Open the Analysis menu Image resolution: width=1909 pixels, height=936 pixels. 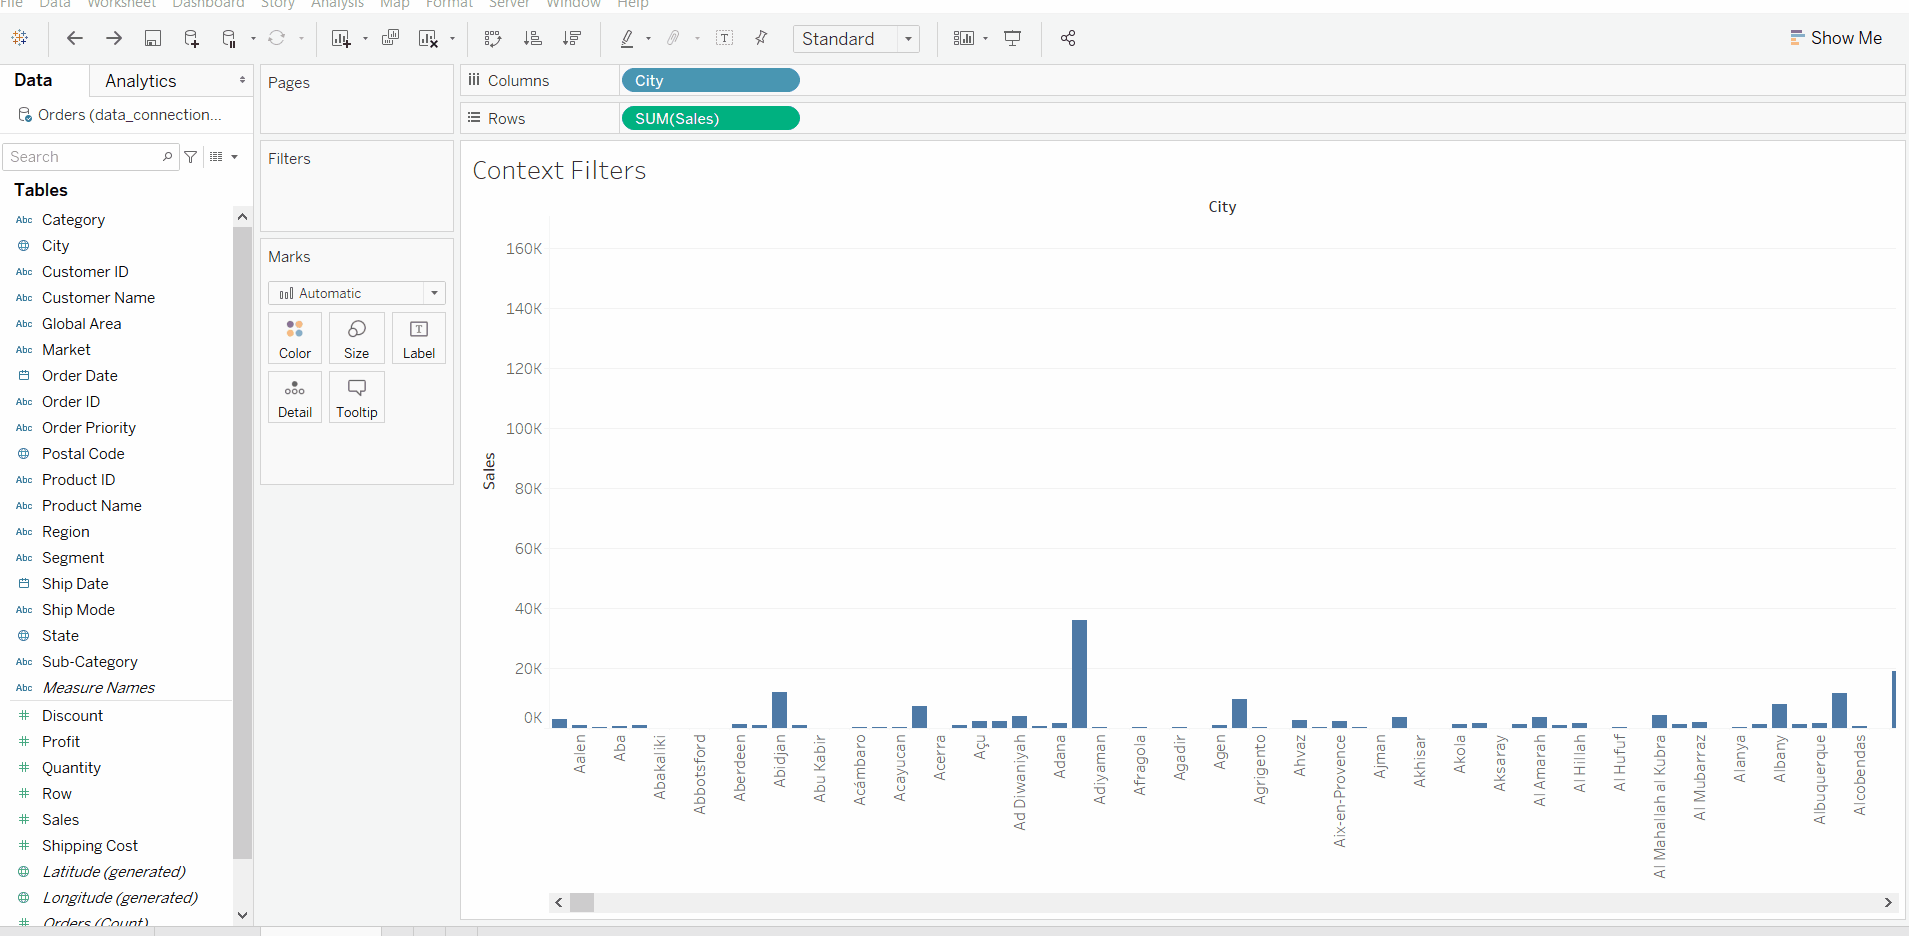[x=337, y=5]
